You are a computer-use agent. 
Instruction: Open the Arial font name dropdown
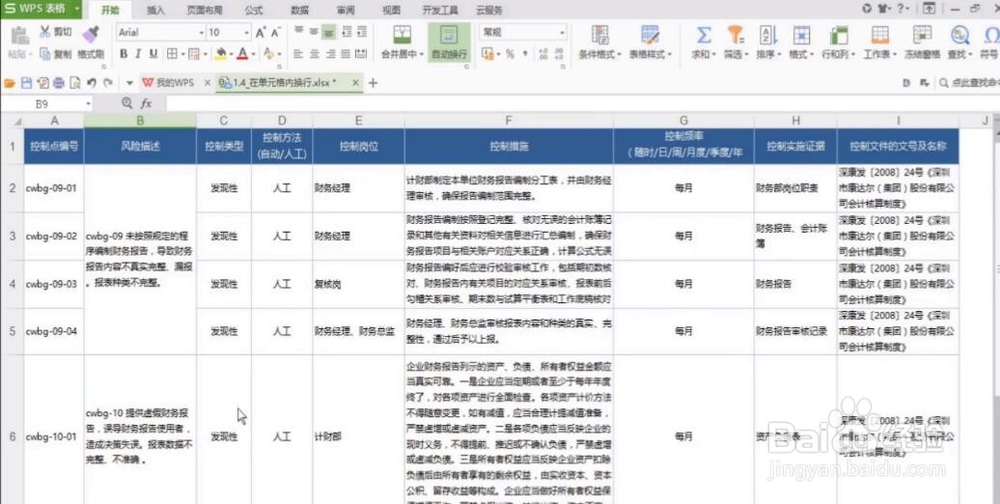202,33
